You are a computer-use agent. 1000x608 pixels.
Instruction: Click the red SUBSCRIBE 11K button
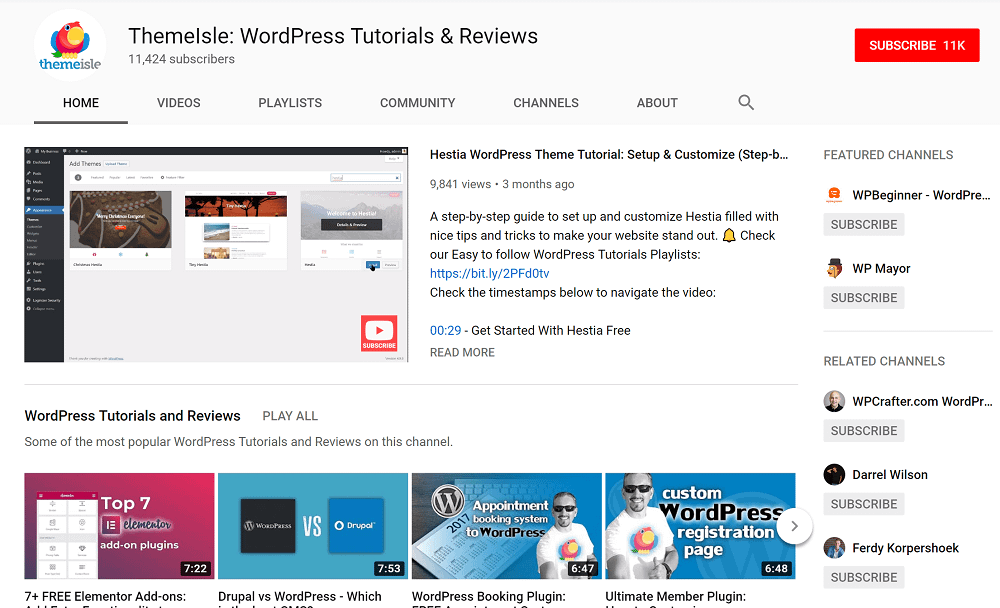click(x=916, y=45)
